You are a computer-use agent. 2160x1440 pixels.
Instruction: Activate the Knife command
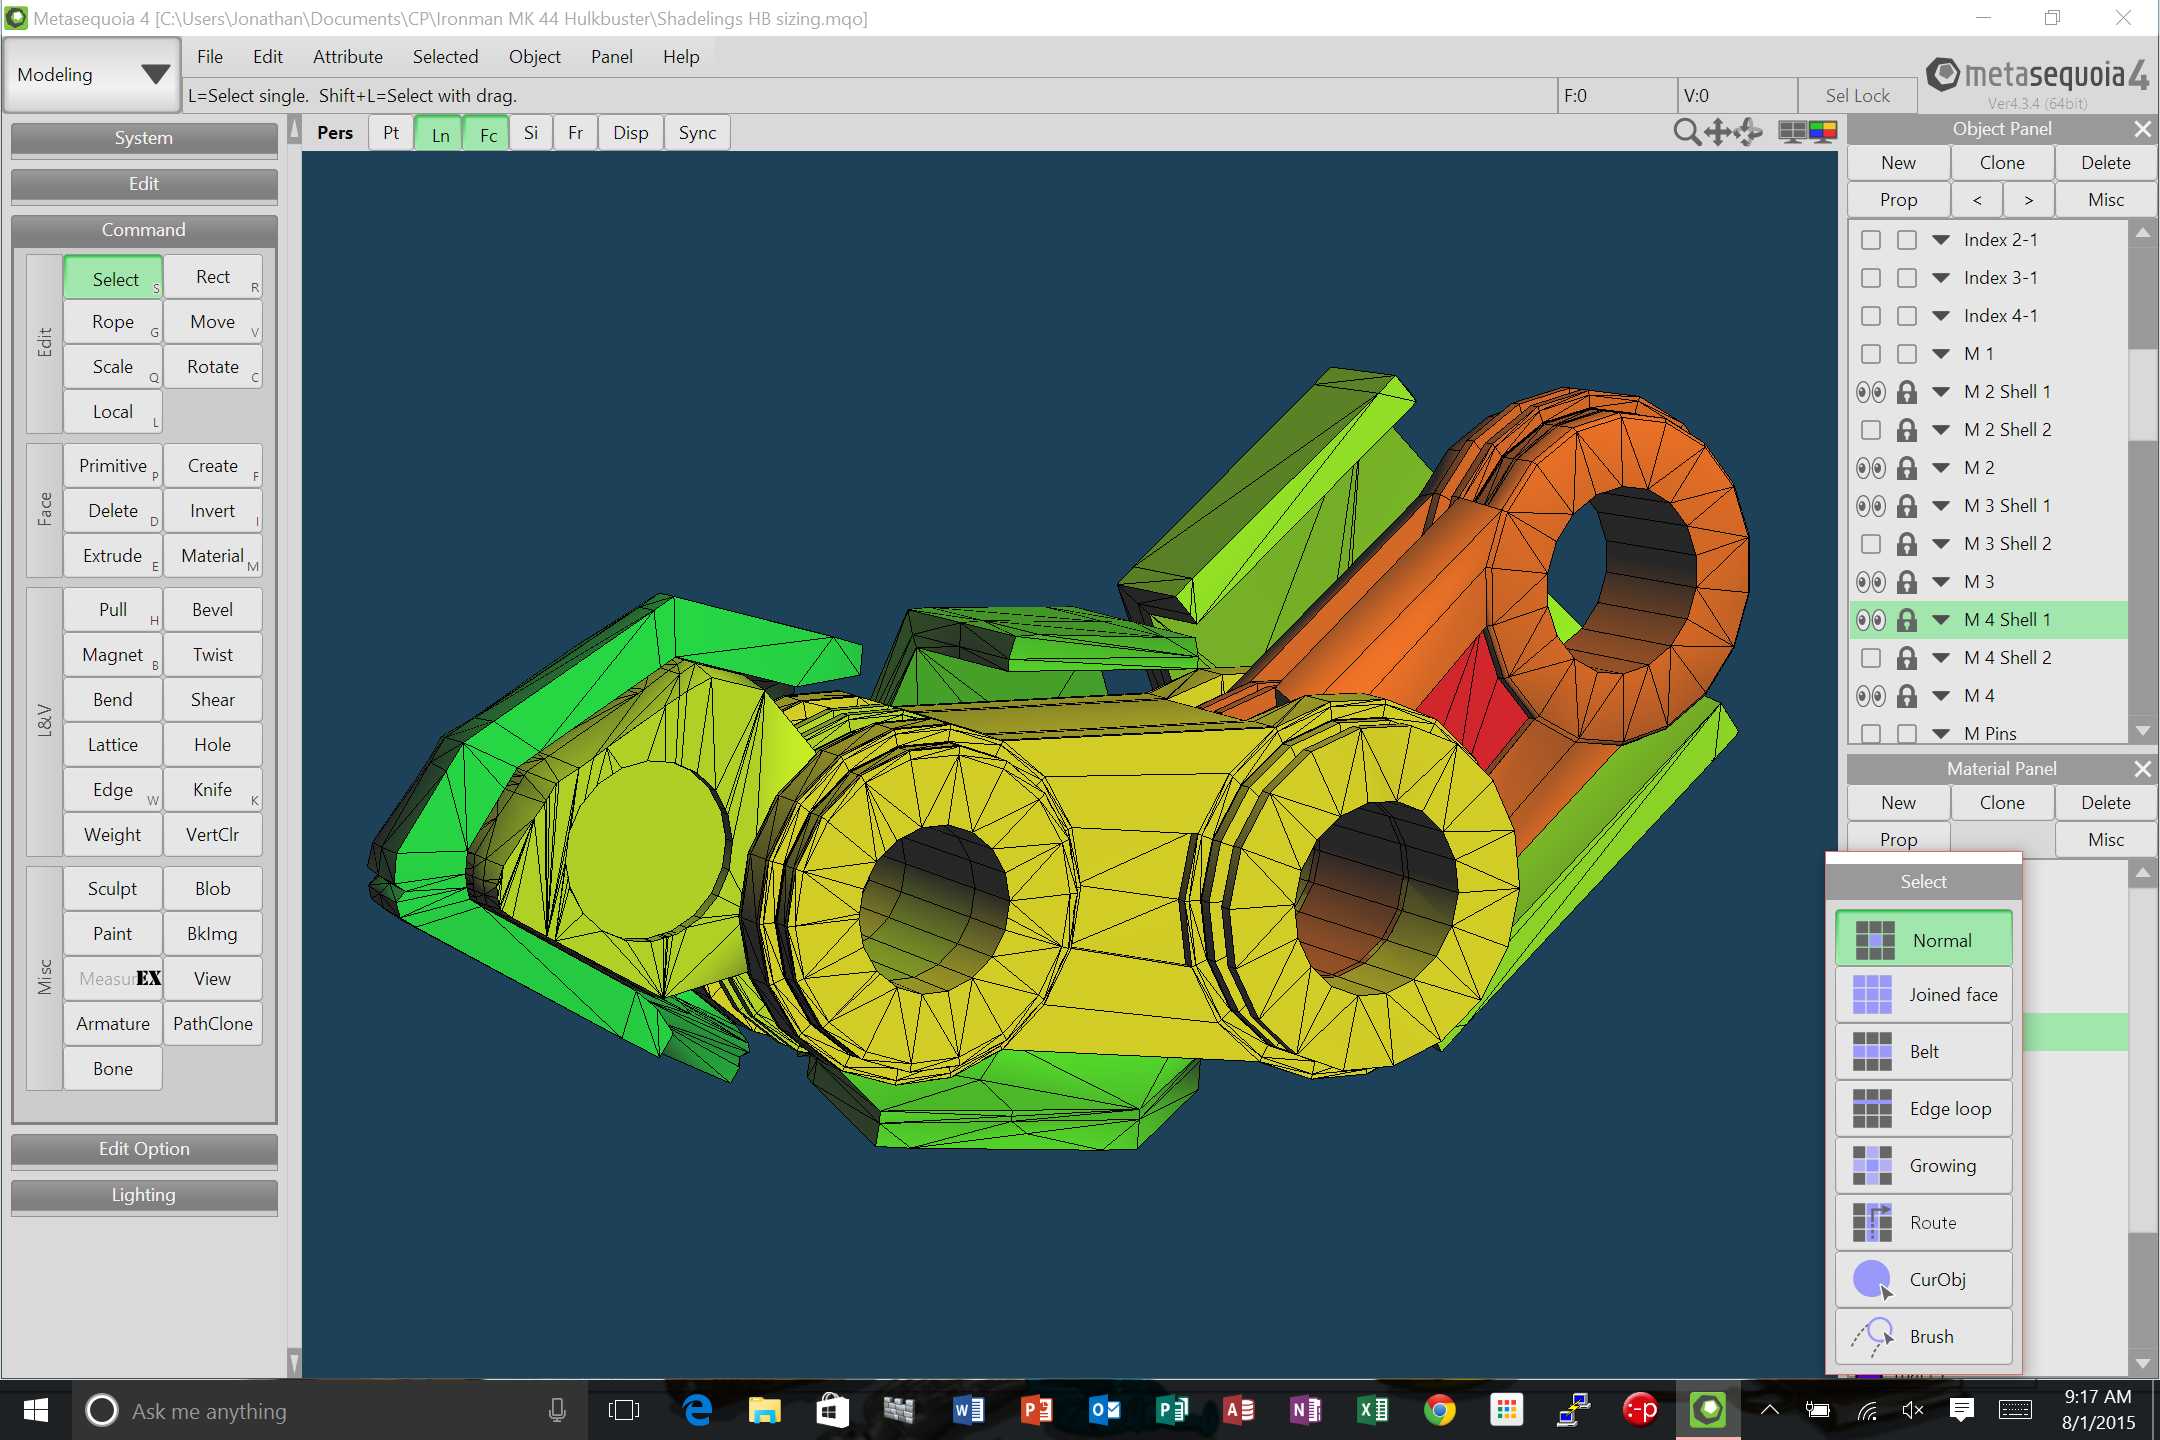(213, 790)
